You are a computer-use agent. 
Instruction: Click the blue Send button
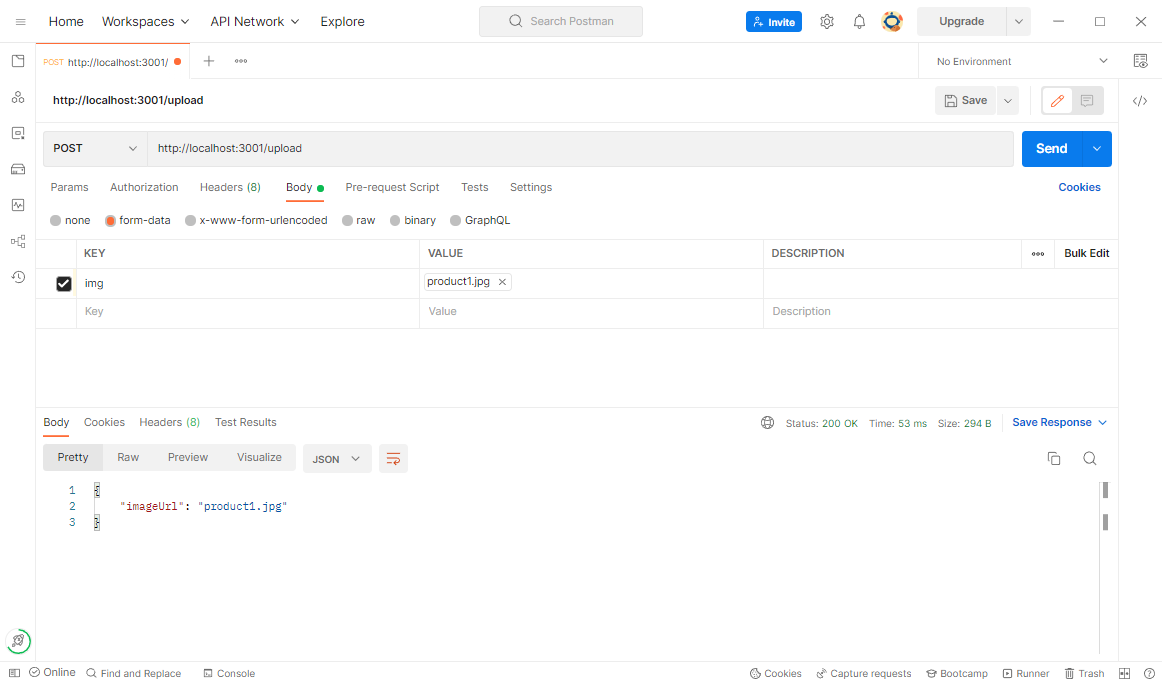pyautogui.click(x=1052, y=149)
